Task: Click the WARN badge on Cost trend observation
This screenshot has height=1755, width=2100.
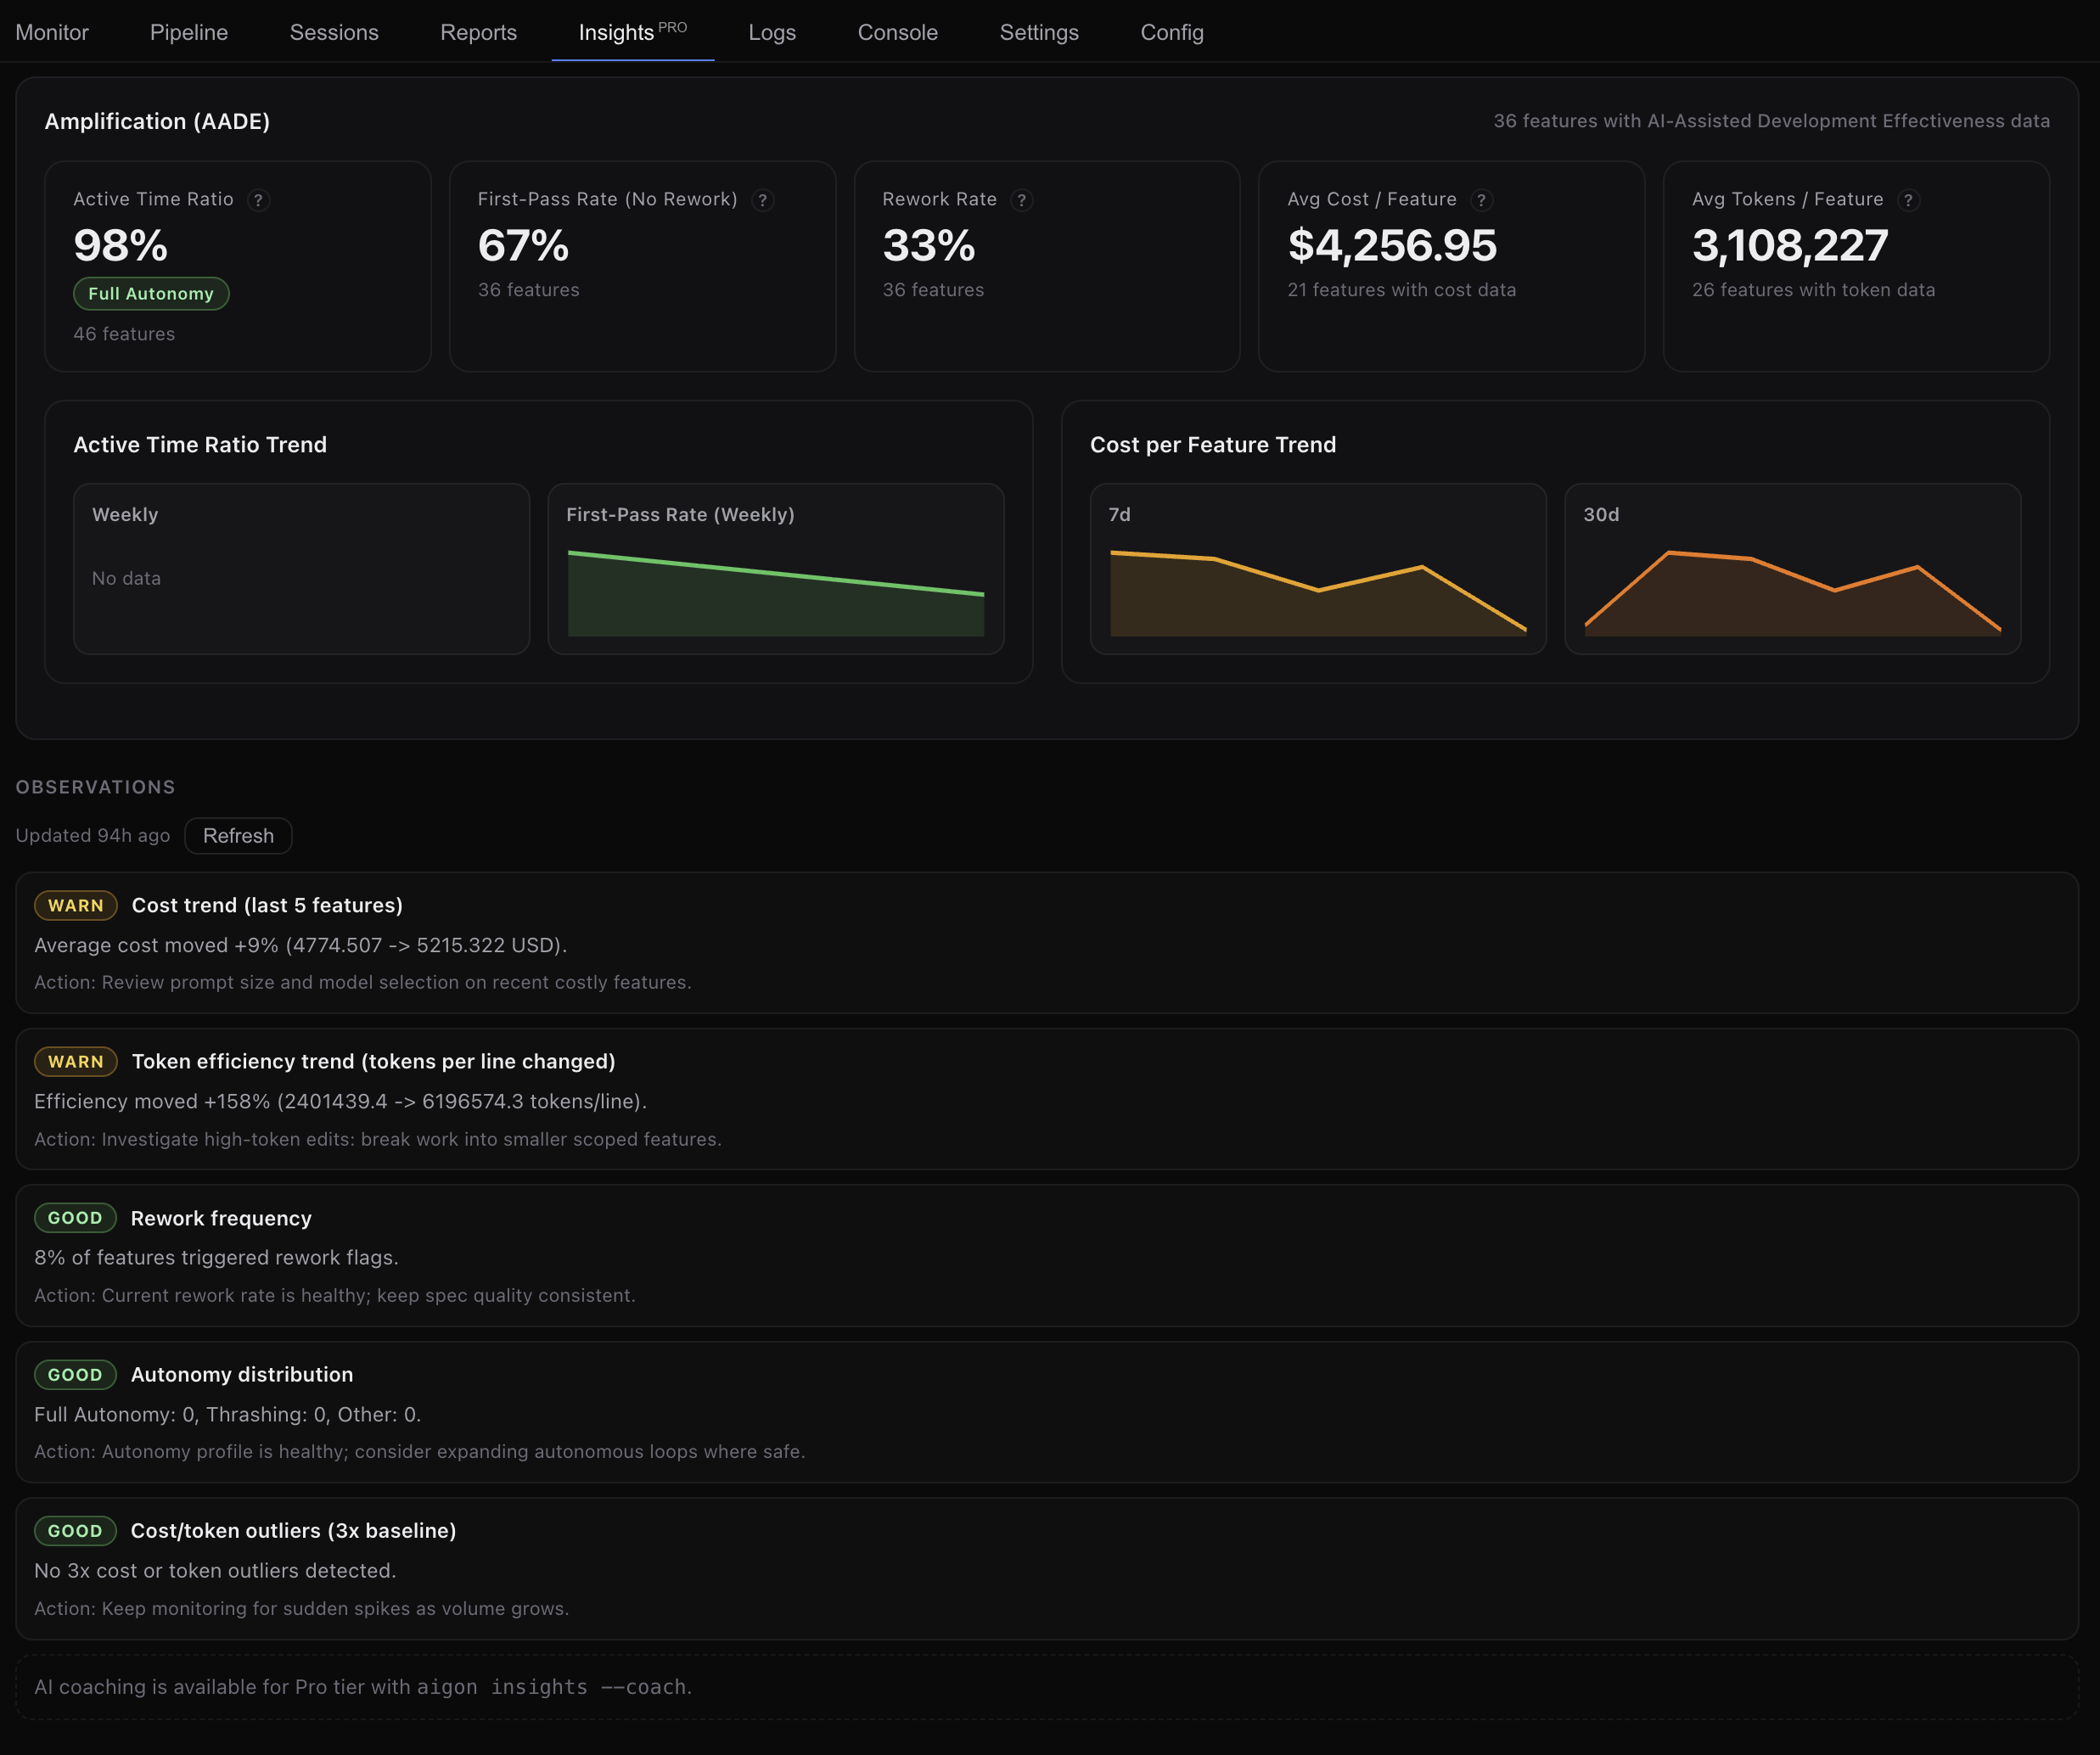Action: tap(74, 905)
